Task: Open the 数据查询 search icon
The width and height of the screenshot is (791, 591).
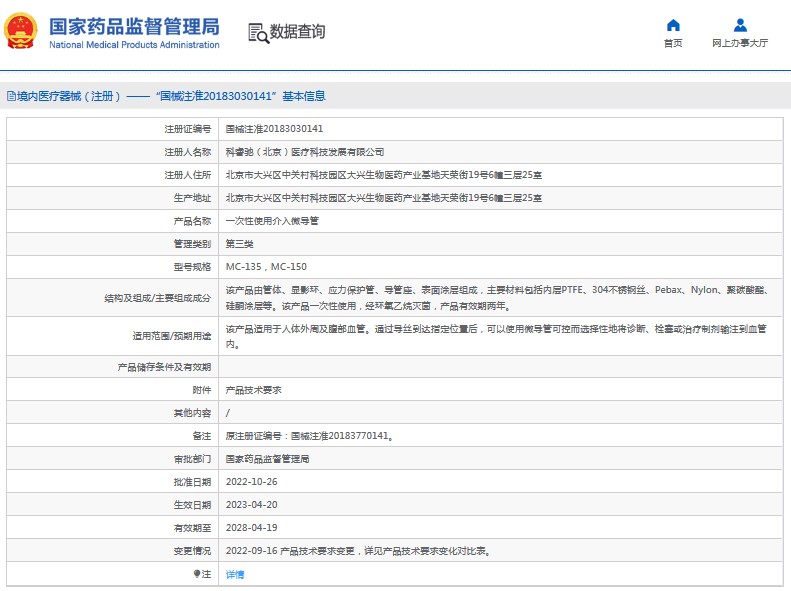Action: point(258,33)
